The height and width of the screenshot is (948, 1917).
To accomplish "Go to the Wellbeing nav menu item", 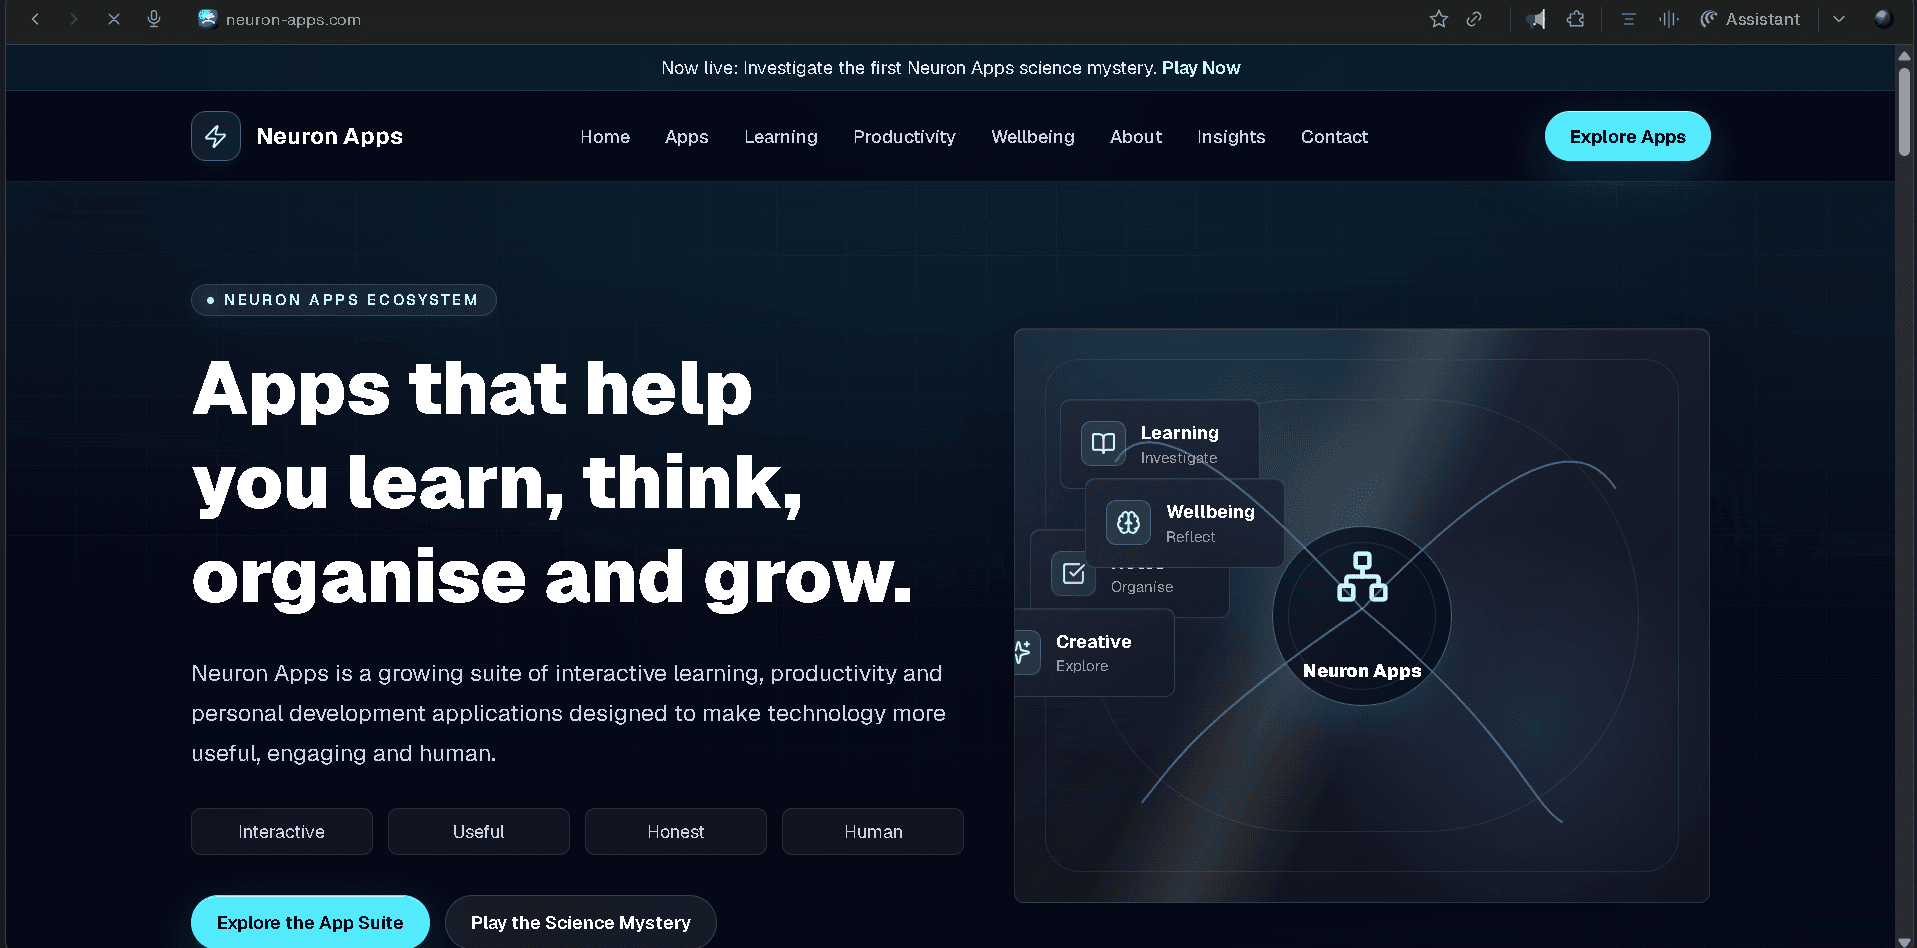I will (x=1033, y=137).
